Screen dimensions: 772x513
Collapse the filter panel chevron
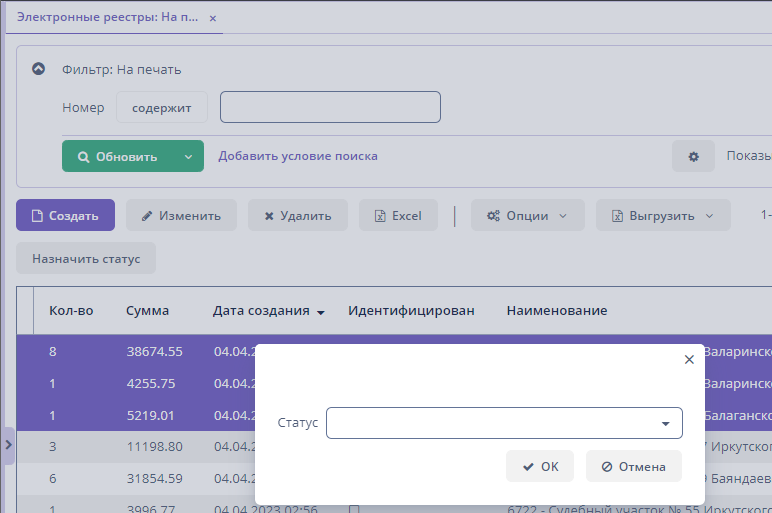click(x=39, y=70)
